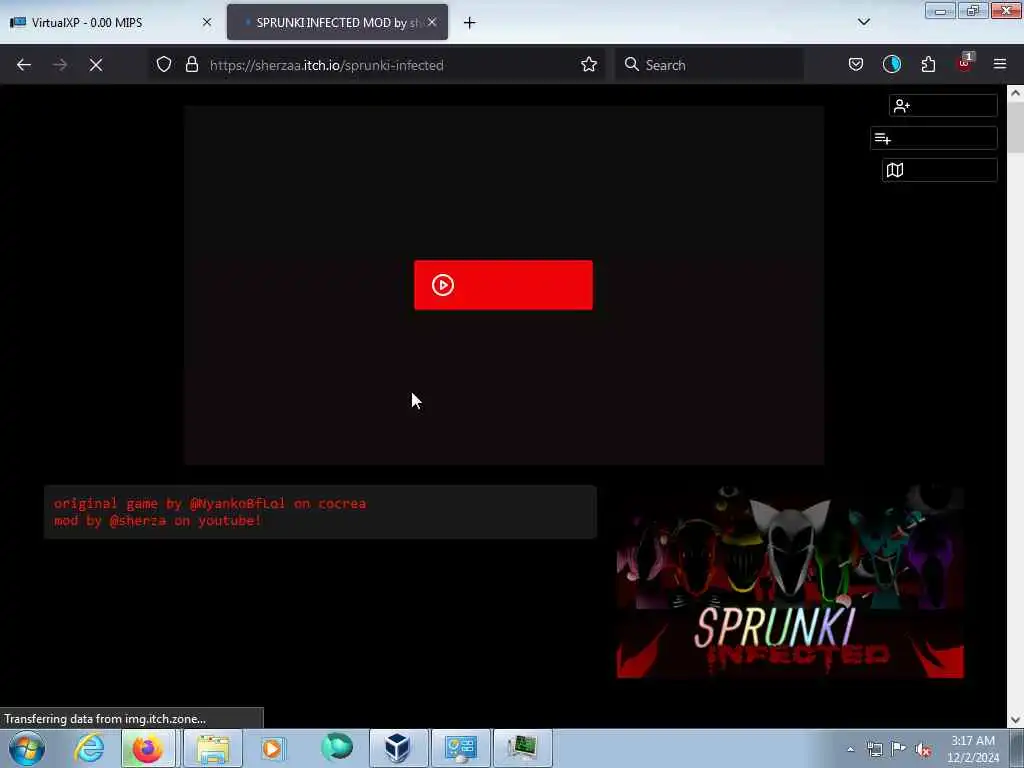
Task: Select the SPRUNKI INFECTED MOD tab
Action: 337,23
